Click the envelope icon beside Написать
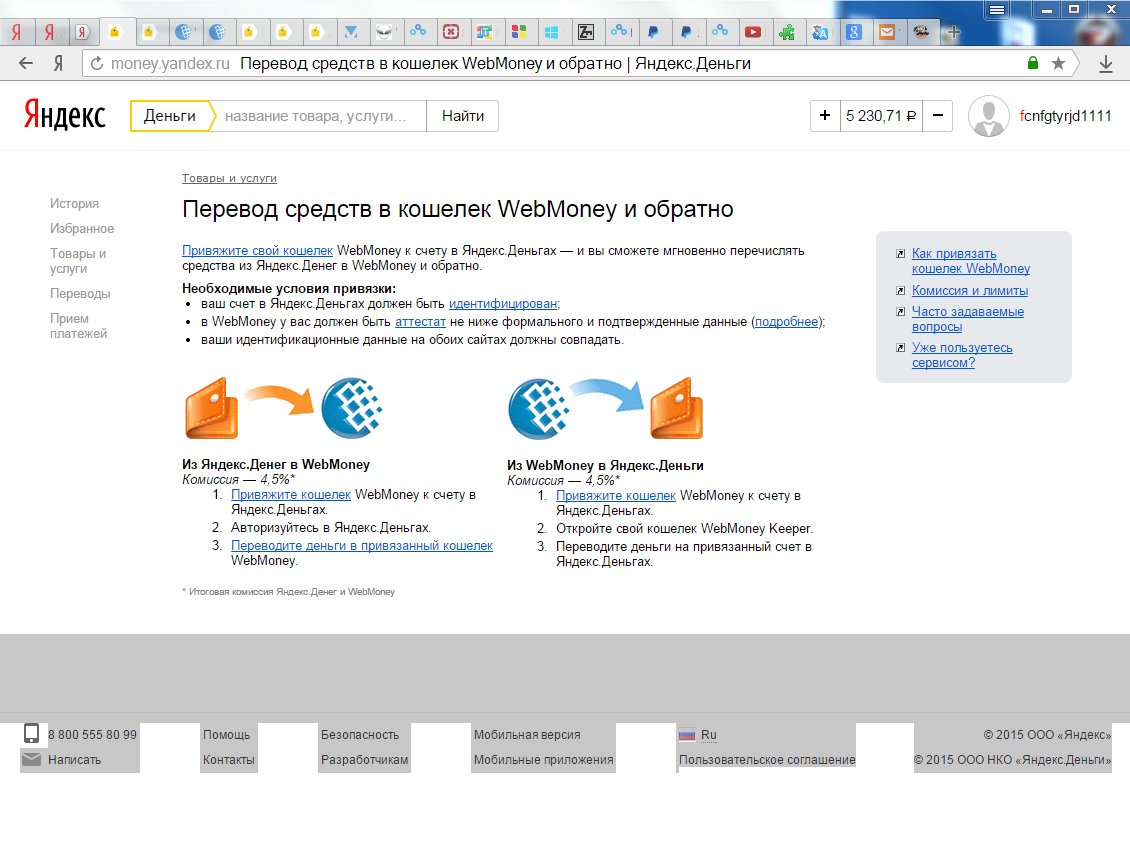 pos(31,759)
